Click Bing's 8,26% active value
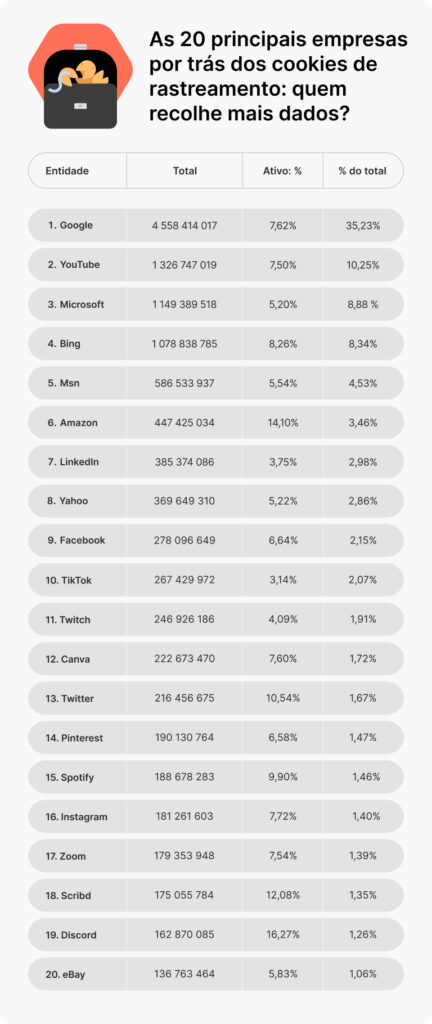This screenshot has height=1024, width=432. click(283, 344)
